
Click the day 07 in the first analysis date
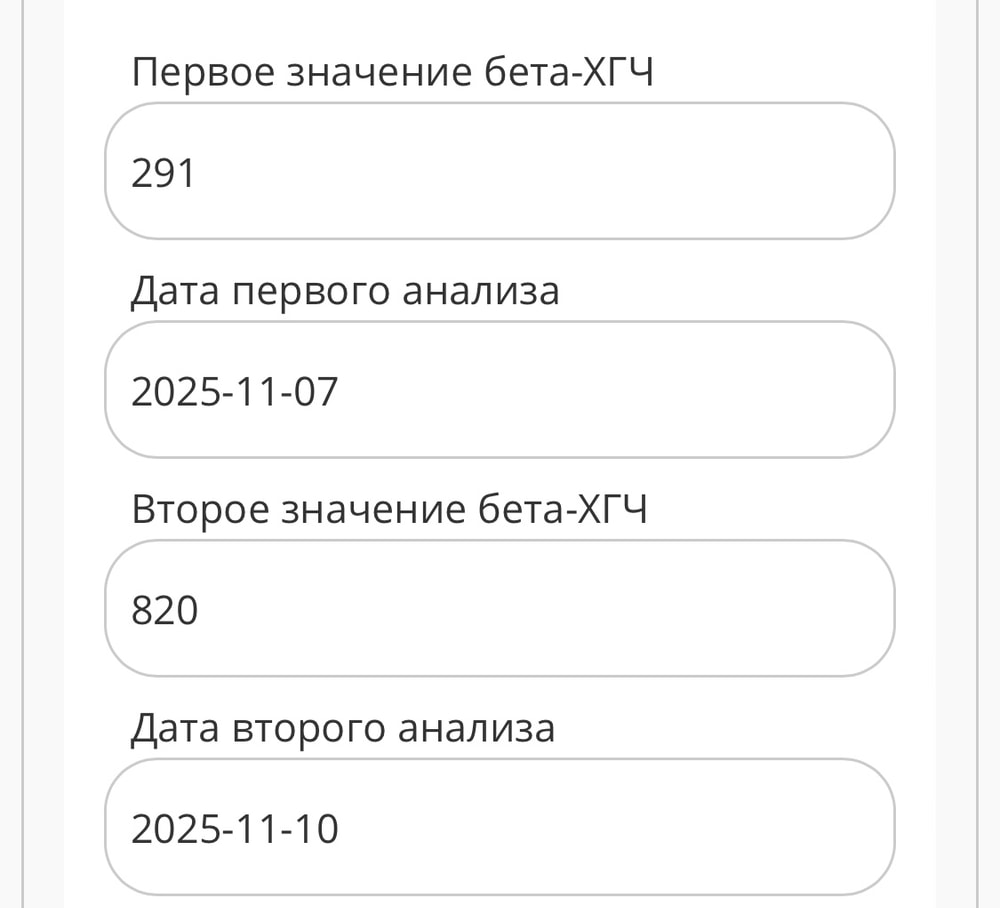[317, 392]
